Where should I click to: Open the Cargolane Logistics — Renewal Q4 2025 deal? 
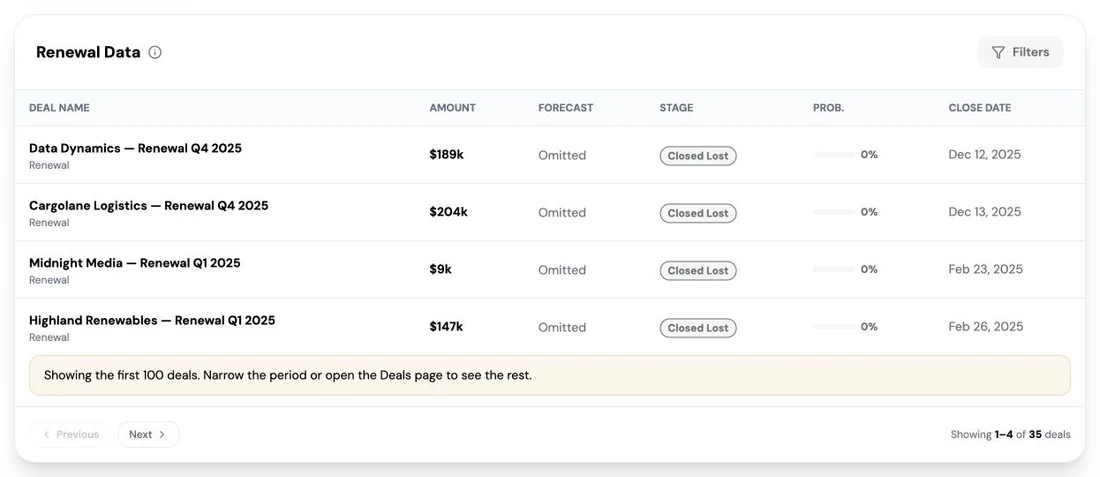pyautogui.click(x=149, y=206)
